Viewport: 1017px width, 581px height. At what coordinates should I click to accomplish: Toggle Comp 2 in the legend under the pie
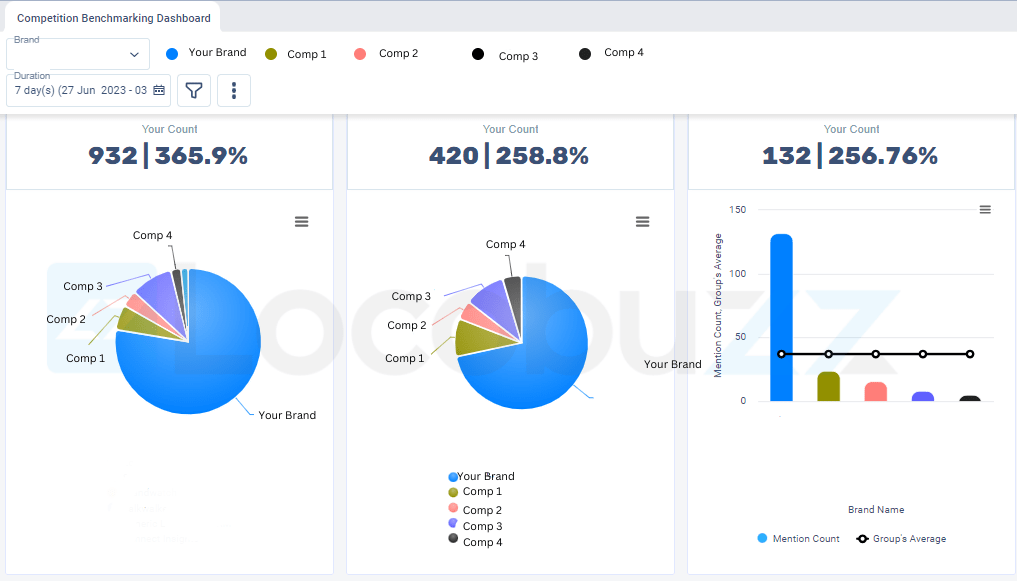point(475,510)
